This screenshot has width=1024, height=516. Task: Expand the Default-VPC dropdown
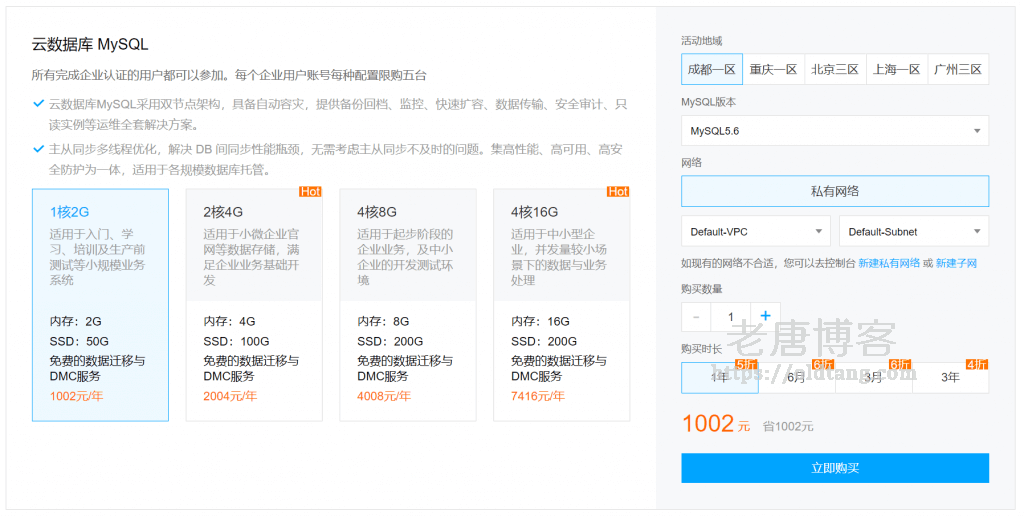[756, 231]
